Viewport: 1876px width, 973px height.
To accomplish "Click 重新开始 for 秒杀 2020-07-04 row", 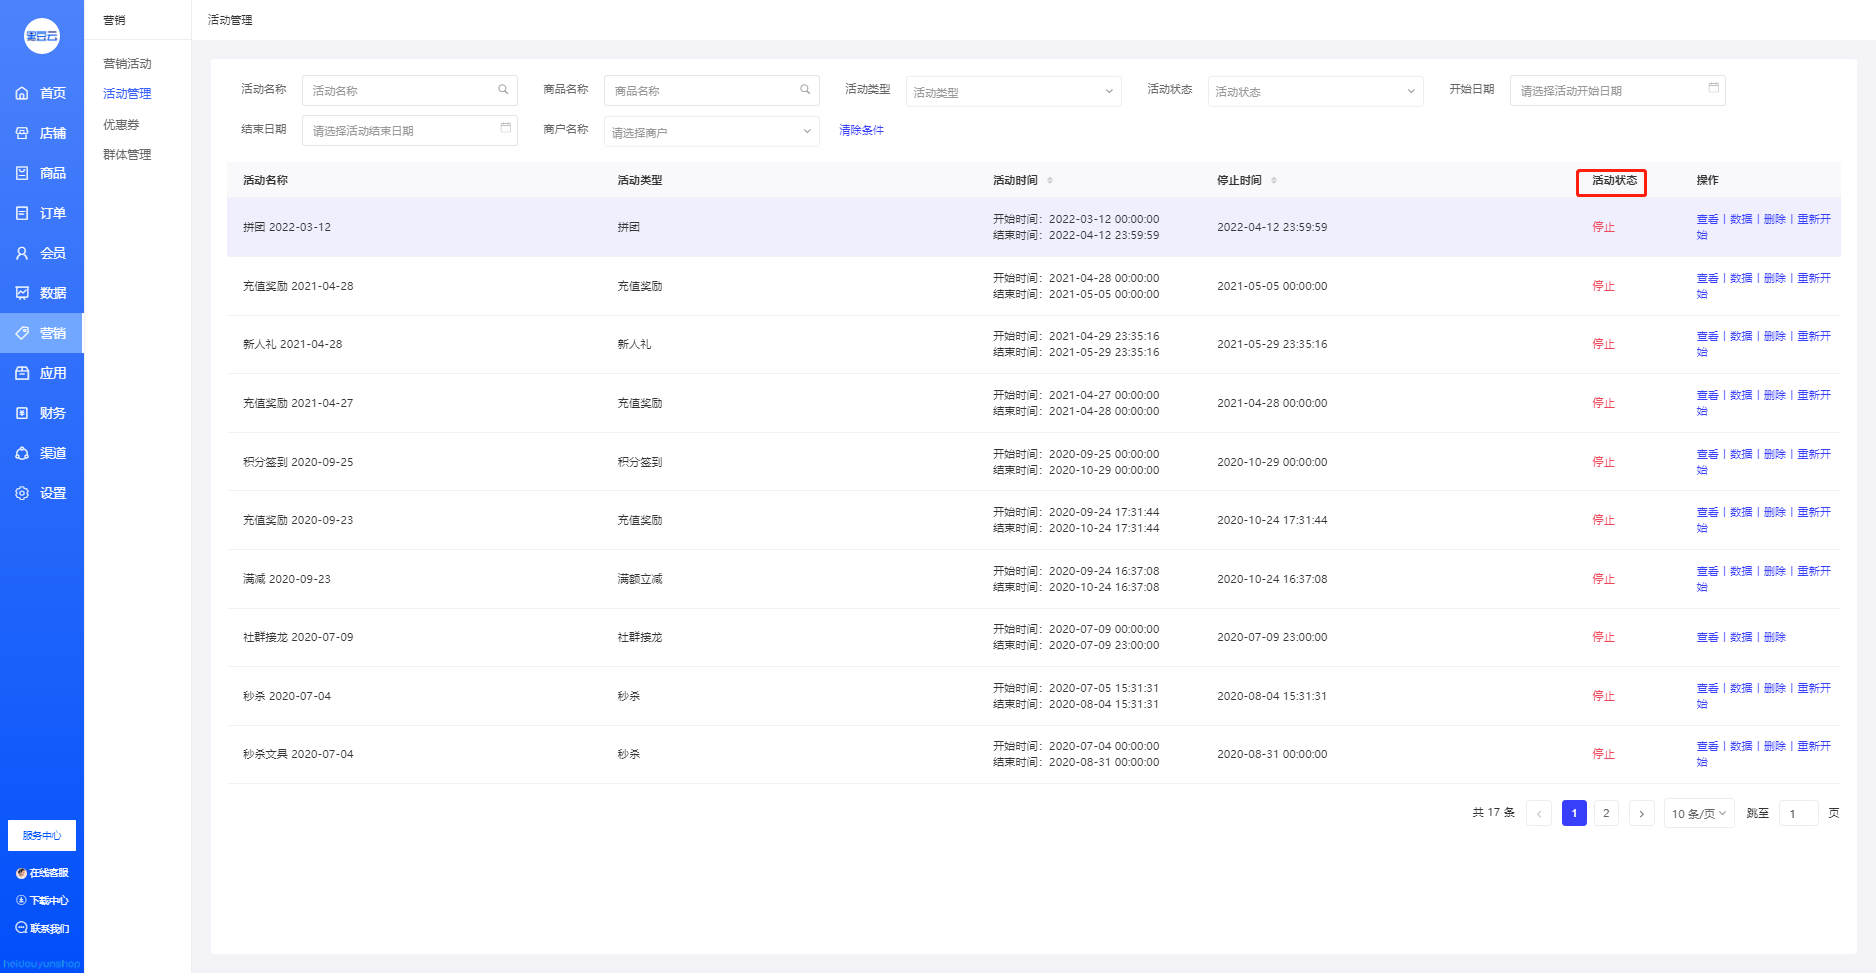I will click(1814, 688).
